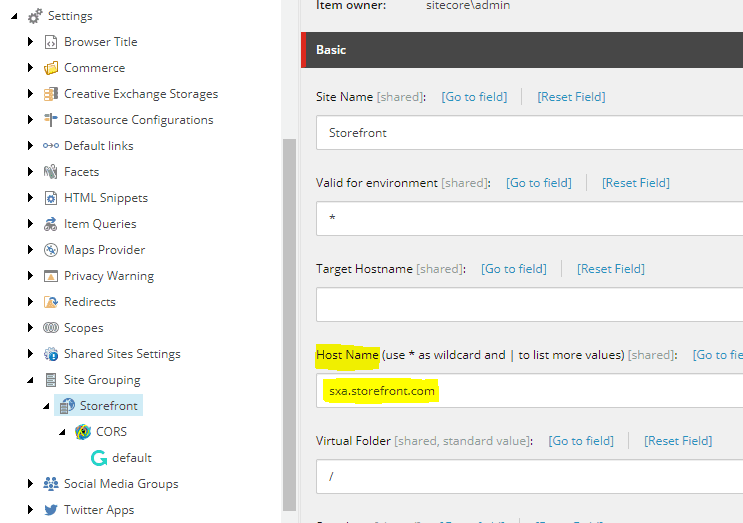Screen dimensions: 743x523
Task: Expand the Datasource Configurations node
Action: click(x=30, y=120)
